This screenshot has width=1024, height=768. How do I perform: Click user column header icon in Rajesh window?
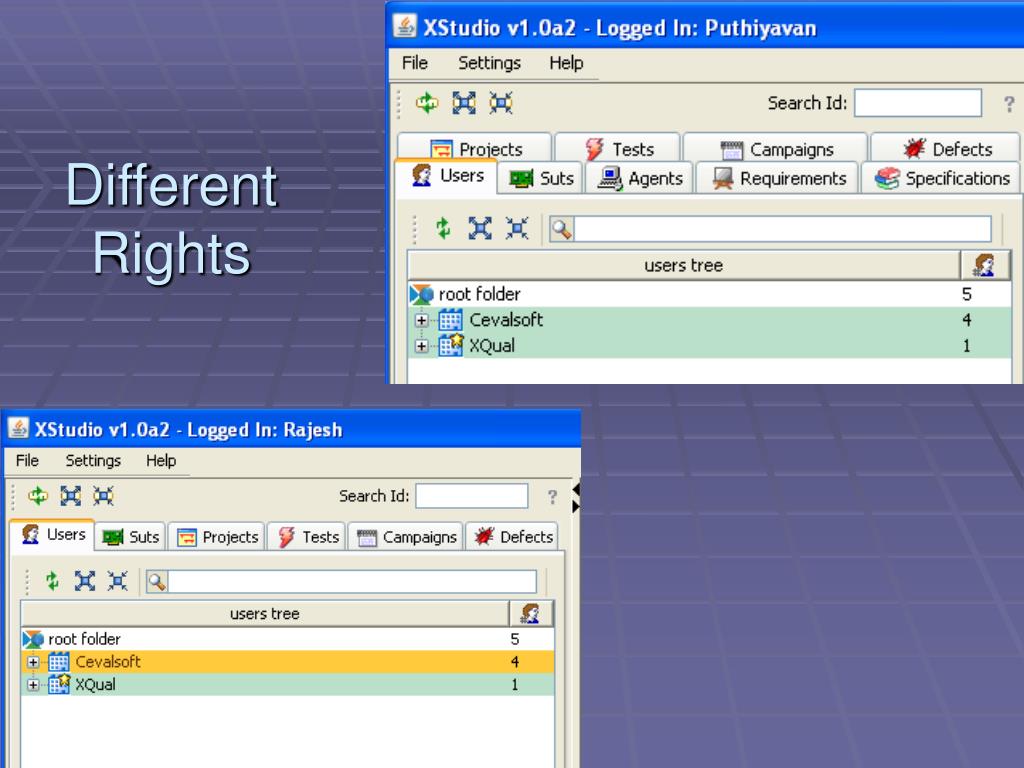click(531, 613)
